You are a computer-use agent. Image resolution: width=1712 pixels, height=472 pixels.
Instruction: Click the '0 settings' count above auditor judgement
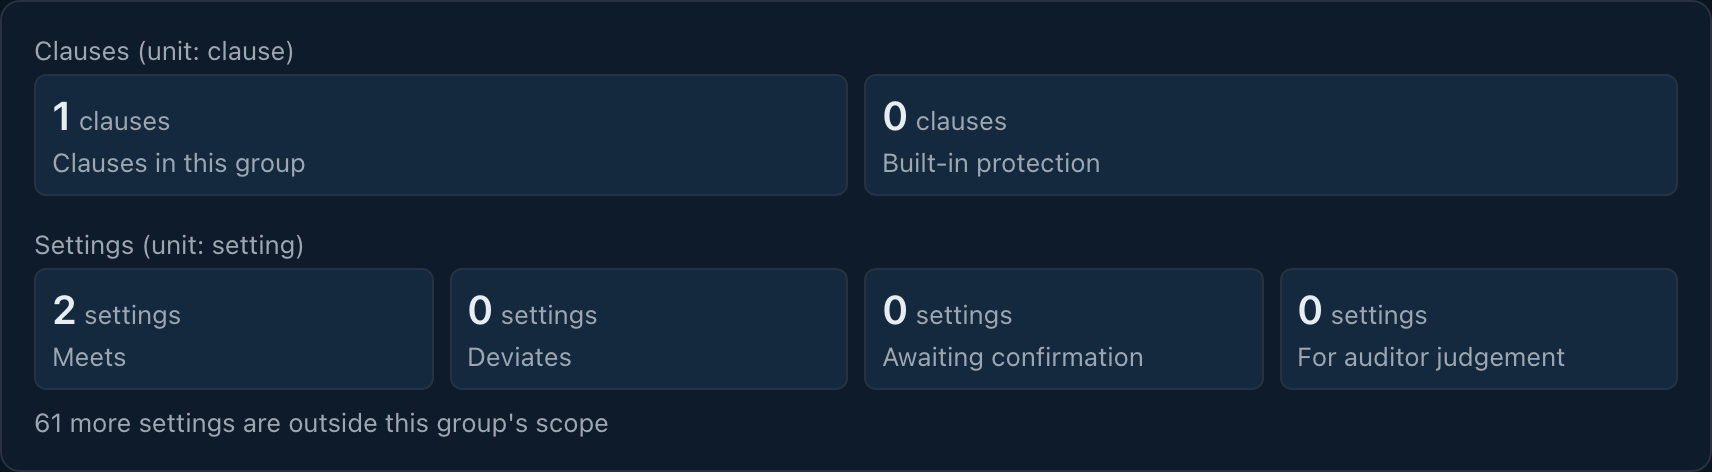[x=1362, y=312]
